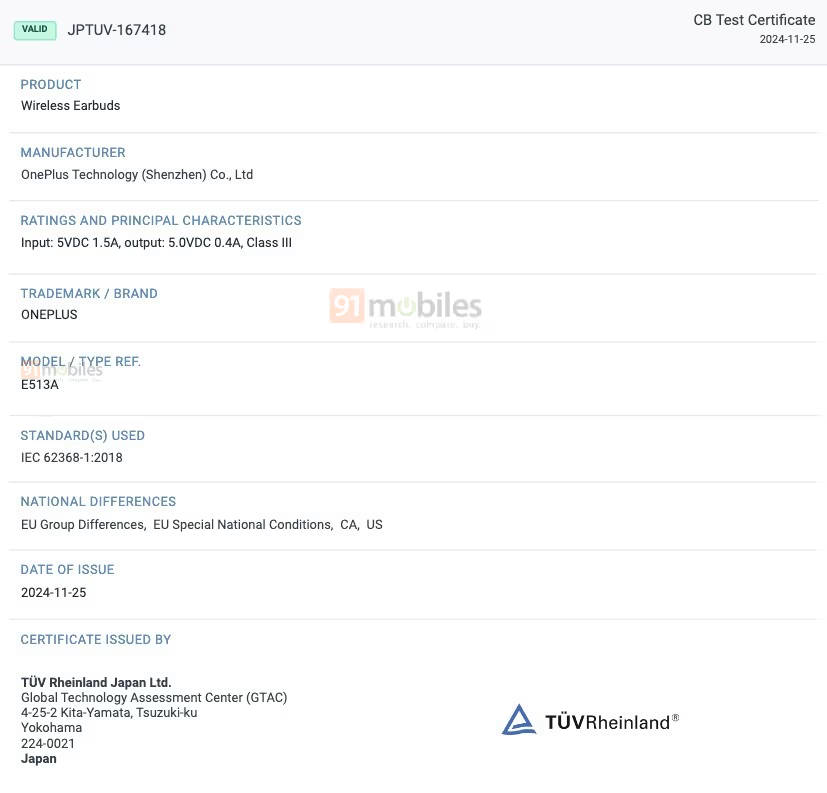Select the Yokohama city line
This screenshot has height=793, width=827.
[52, 728]
